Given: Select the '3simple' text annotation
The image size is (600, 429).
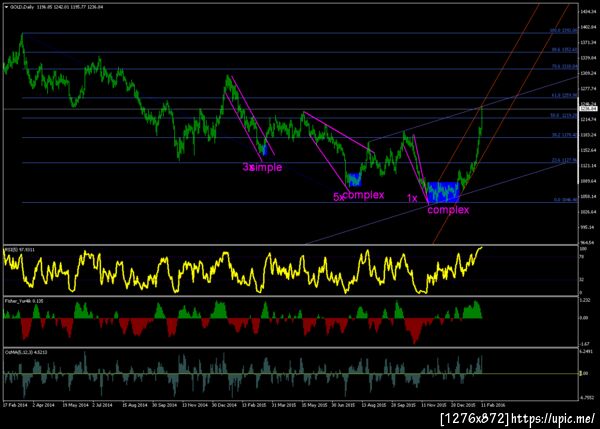Looking at the screenshot, I should [x=262, y=167].
